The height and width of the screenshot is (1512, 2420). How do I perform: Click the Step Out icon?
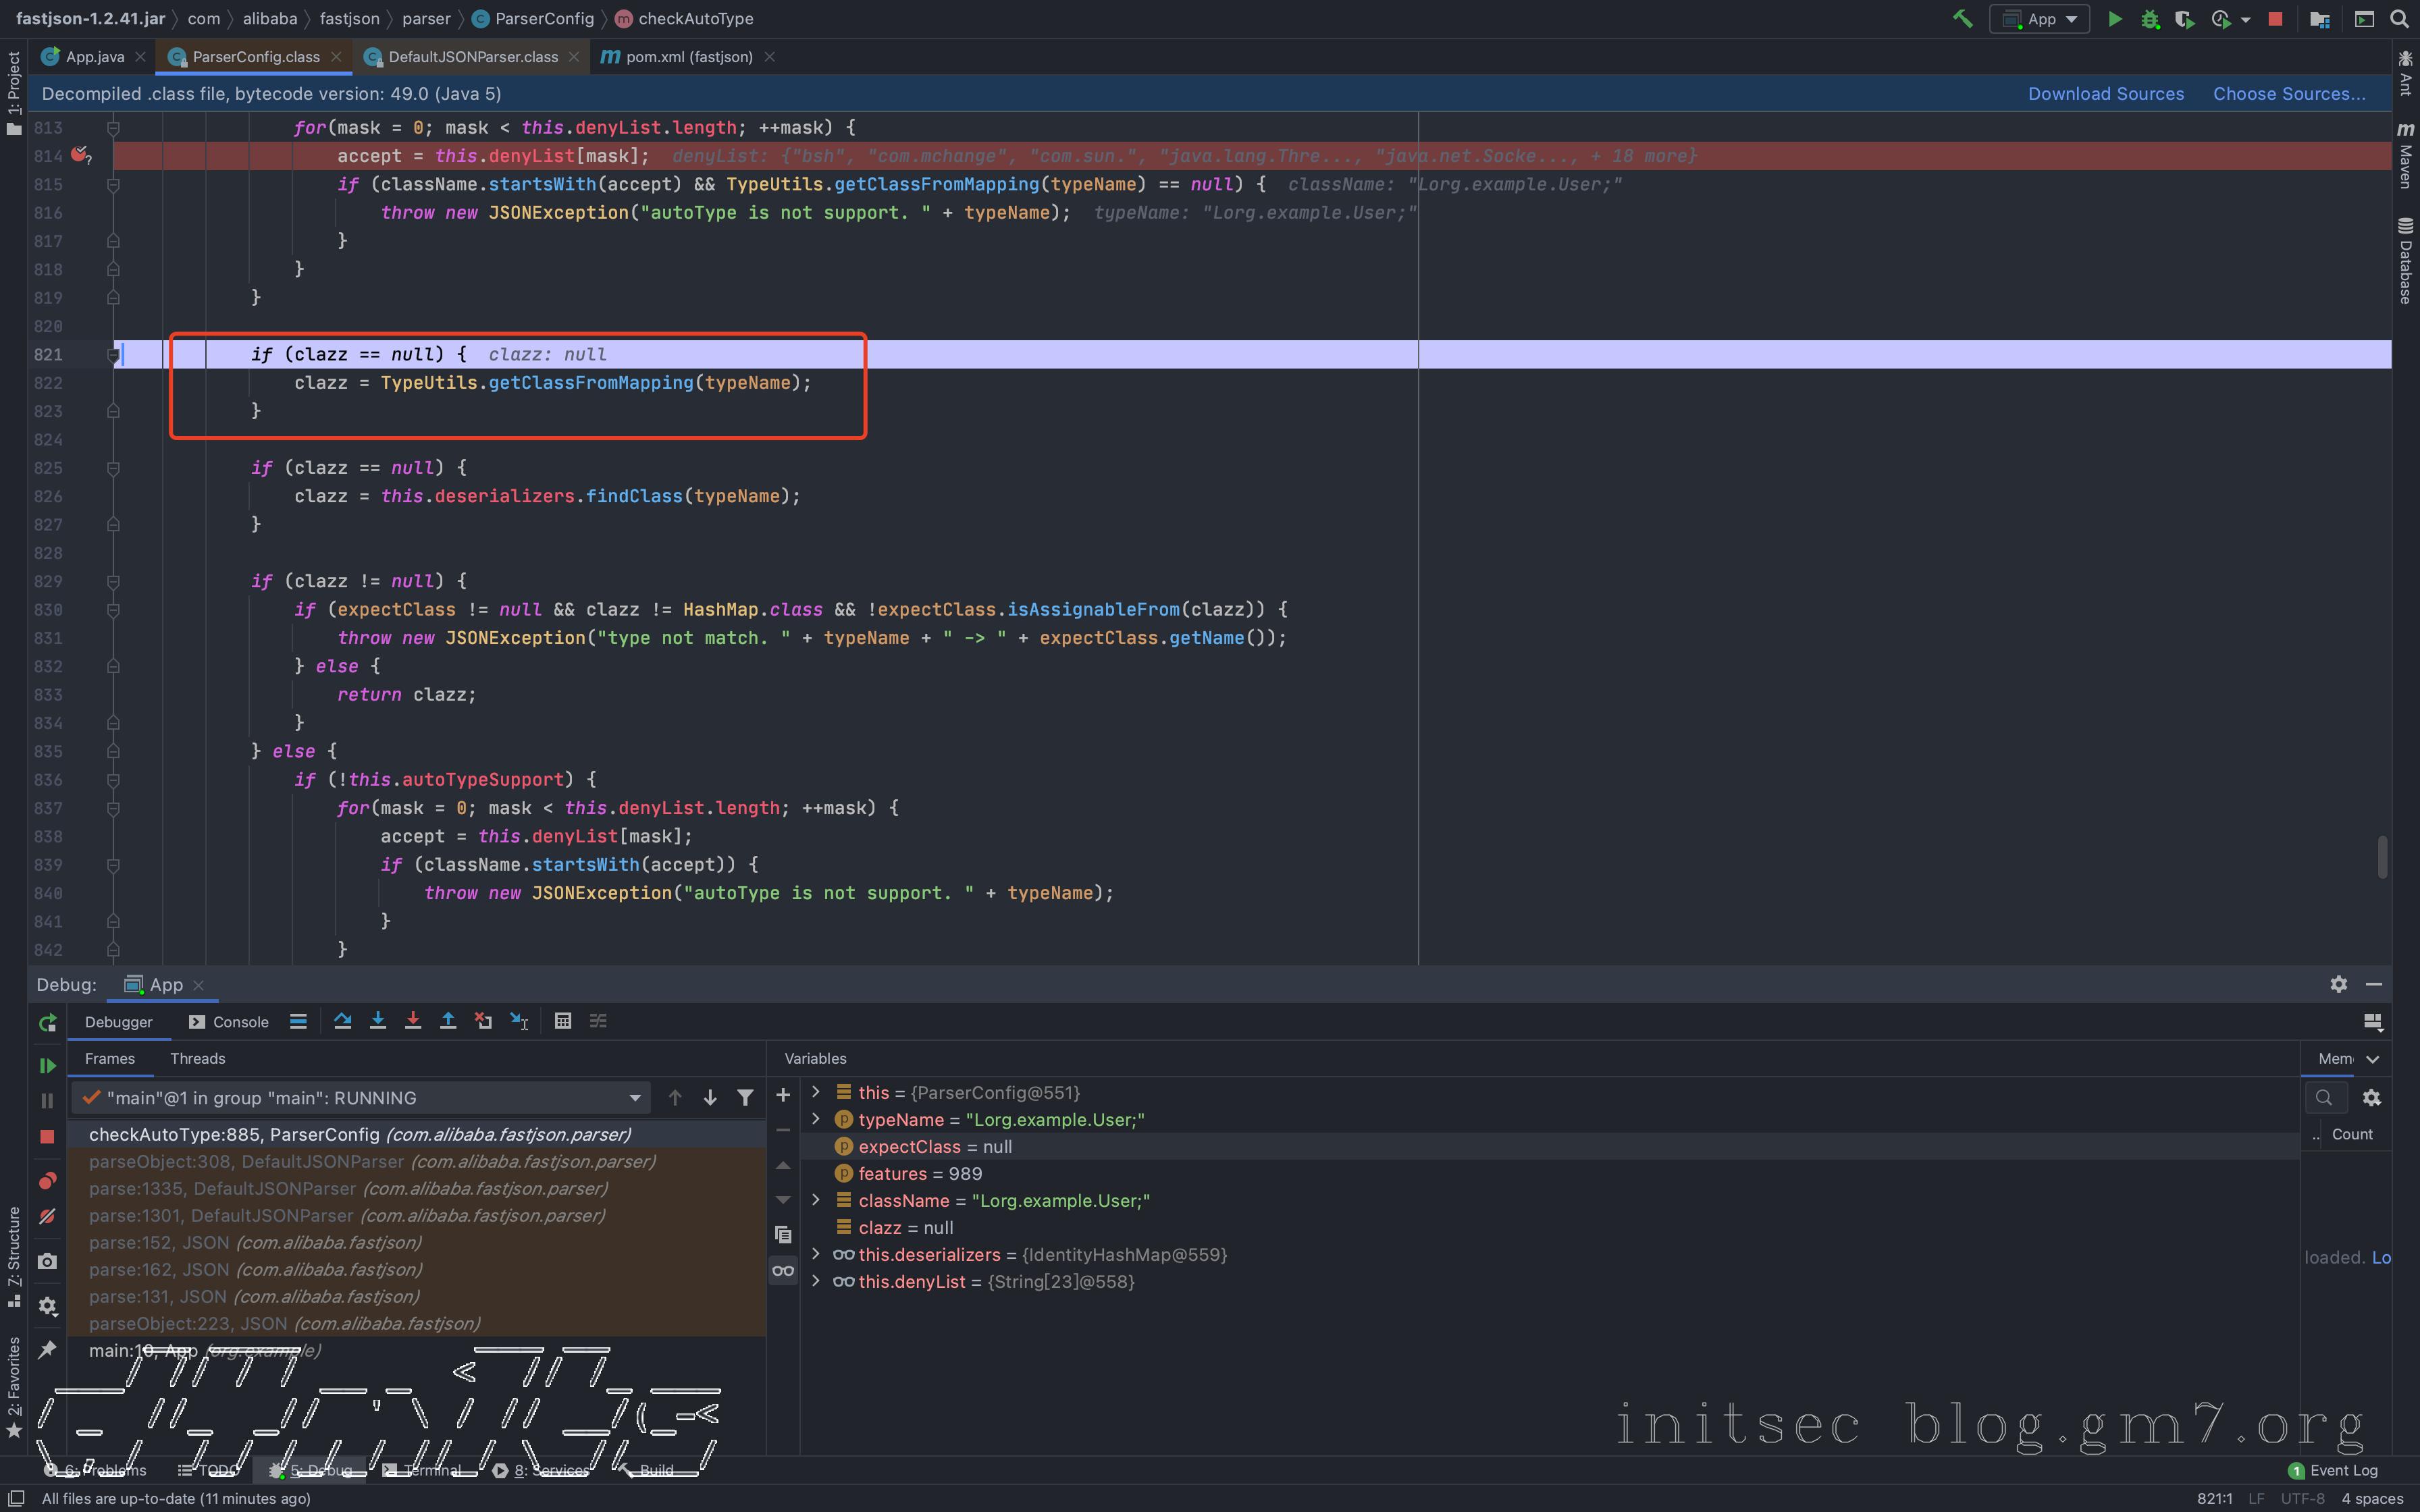pos(448,1021)
